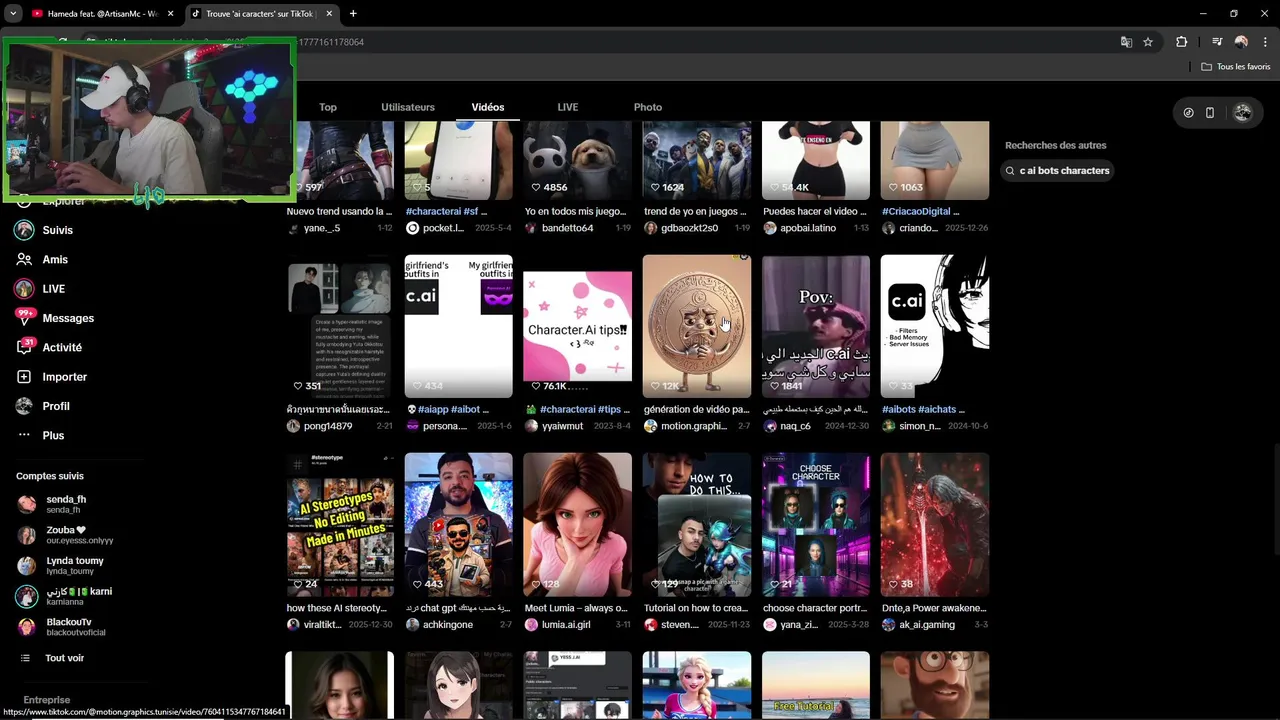The height and width of the screenshot is (720, 1280).
Task: Click the 'Recherches des autres' heading
Action: (1056, 145)
